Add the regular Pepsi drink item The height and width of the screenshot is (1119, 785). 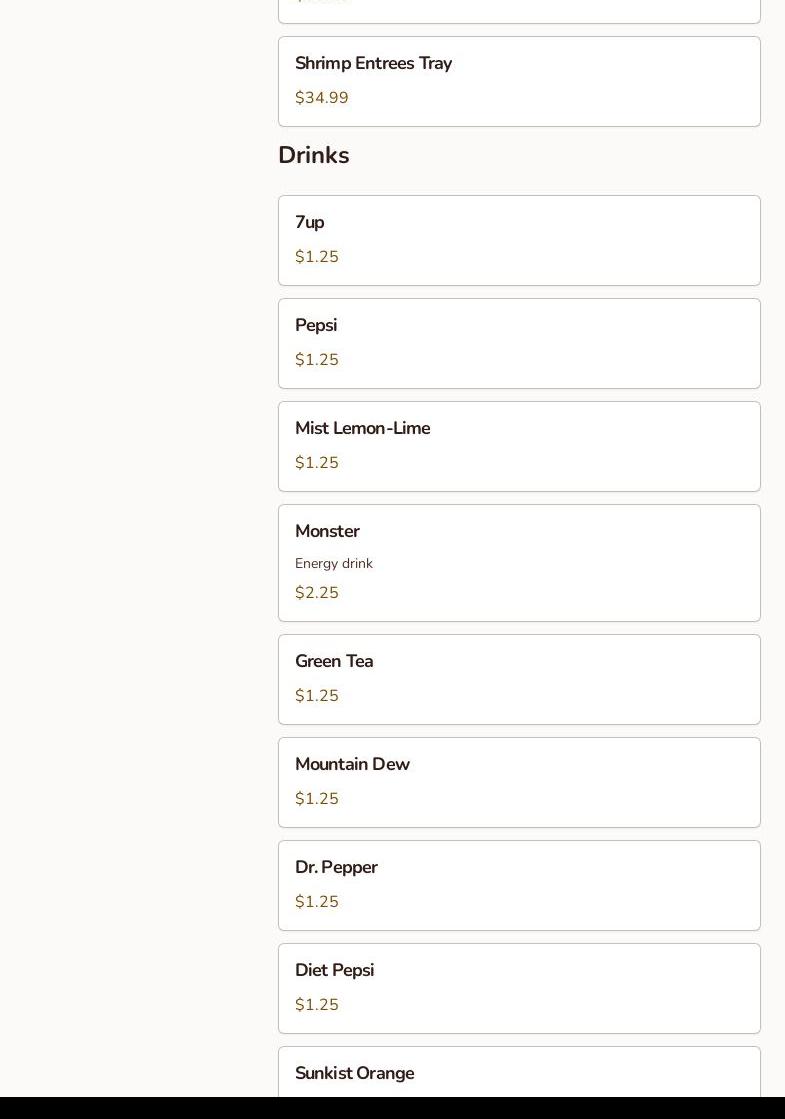[518, 343]
